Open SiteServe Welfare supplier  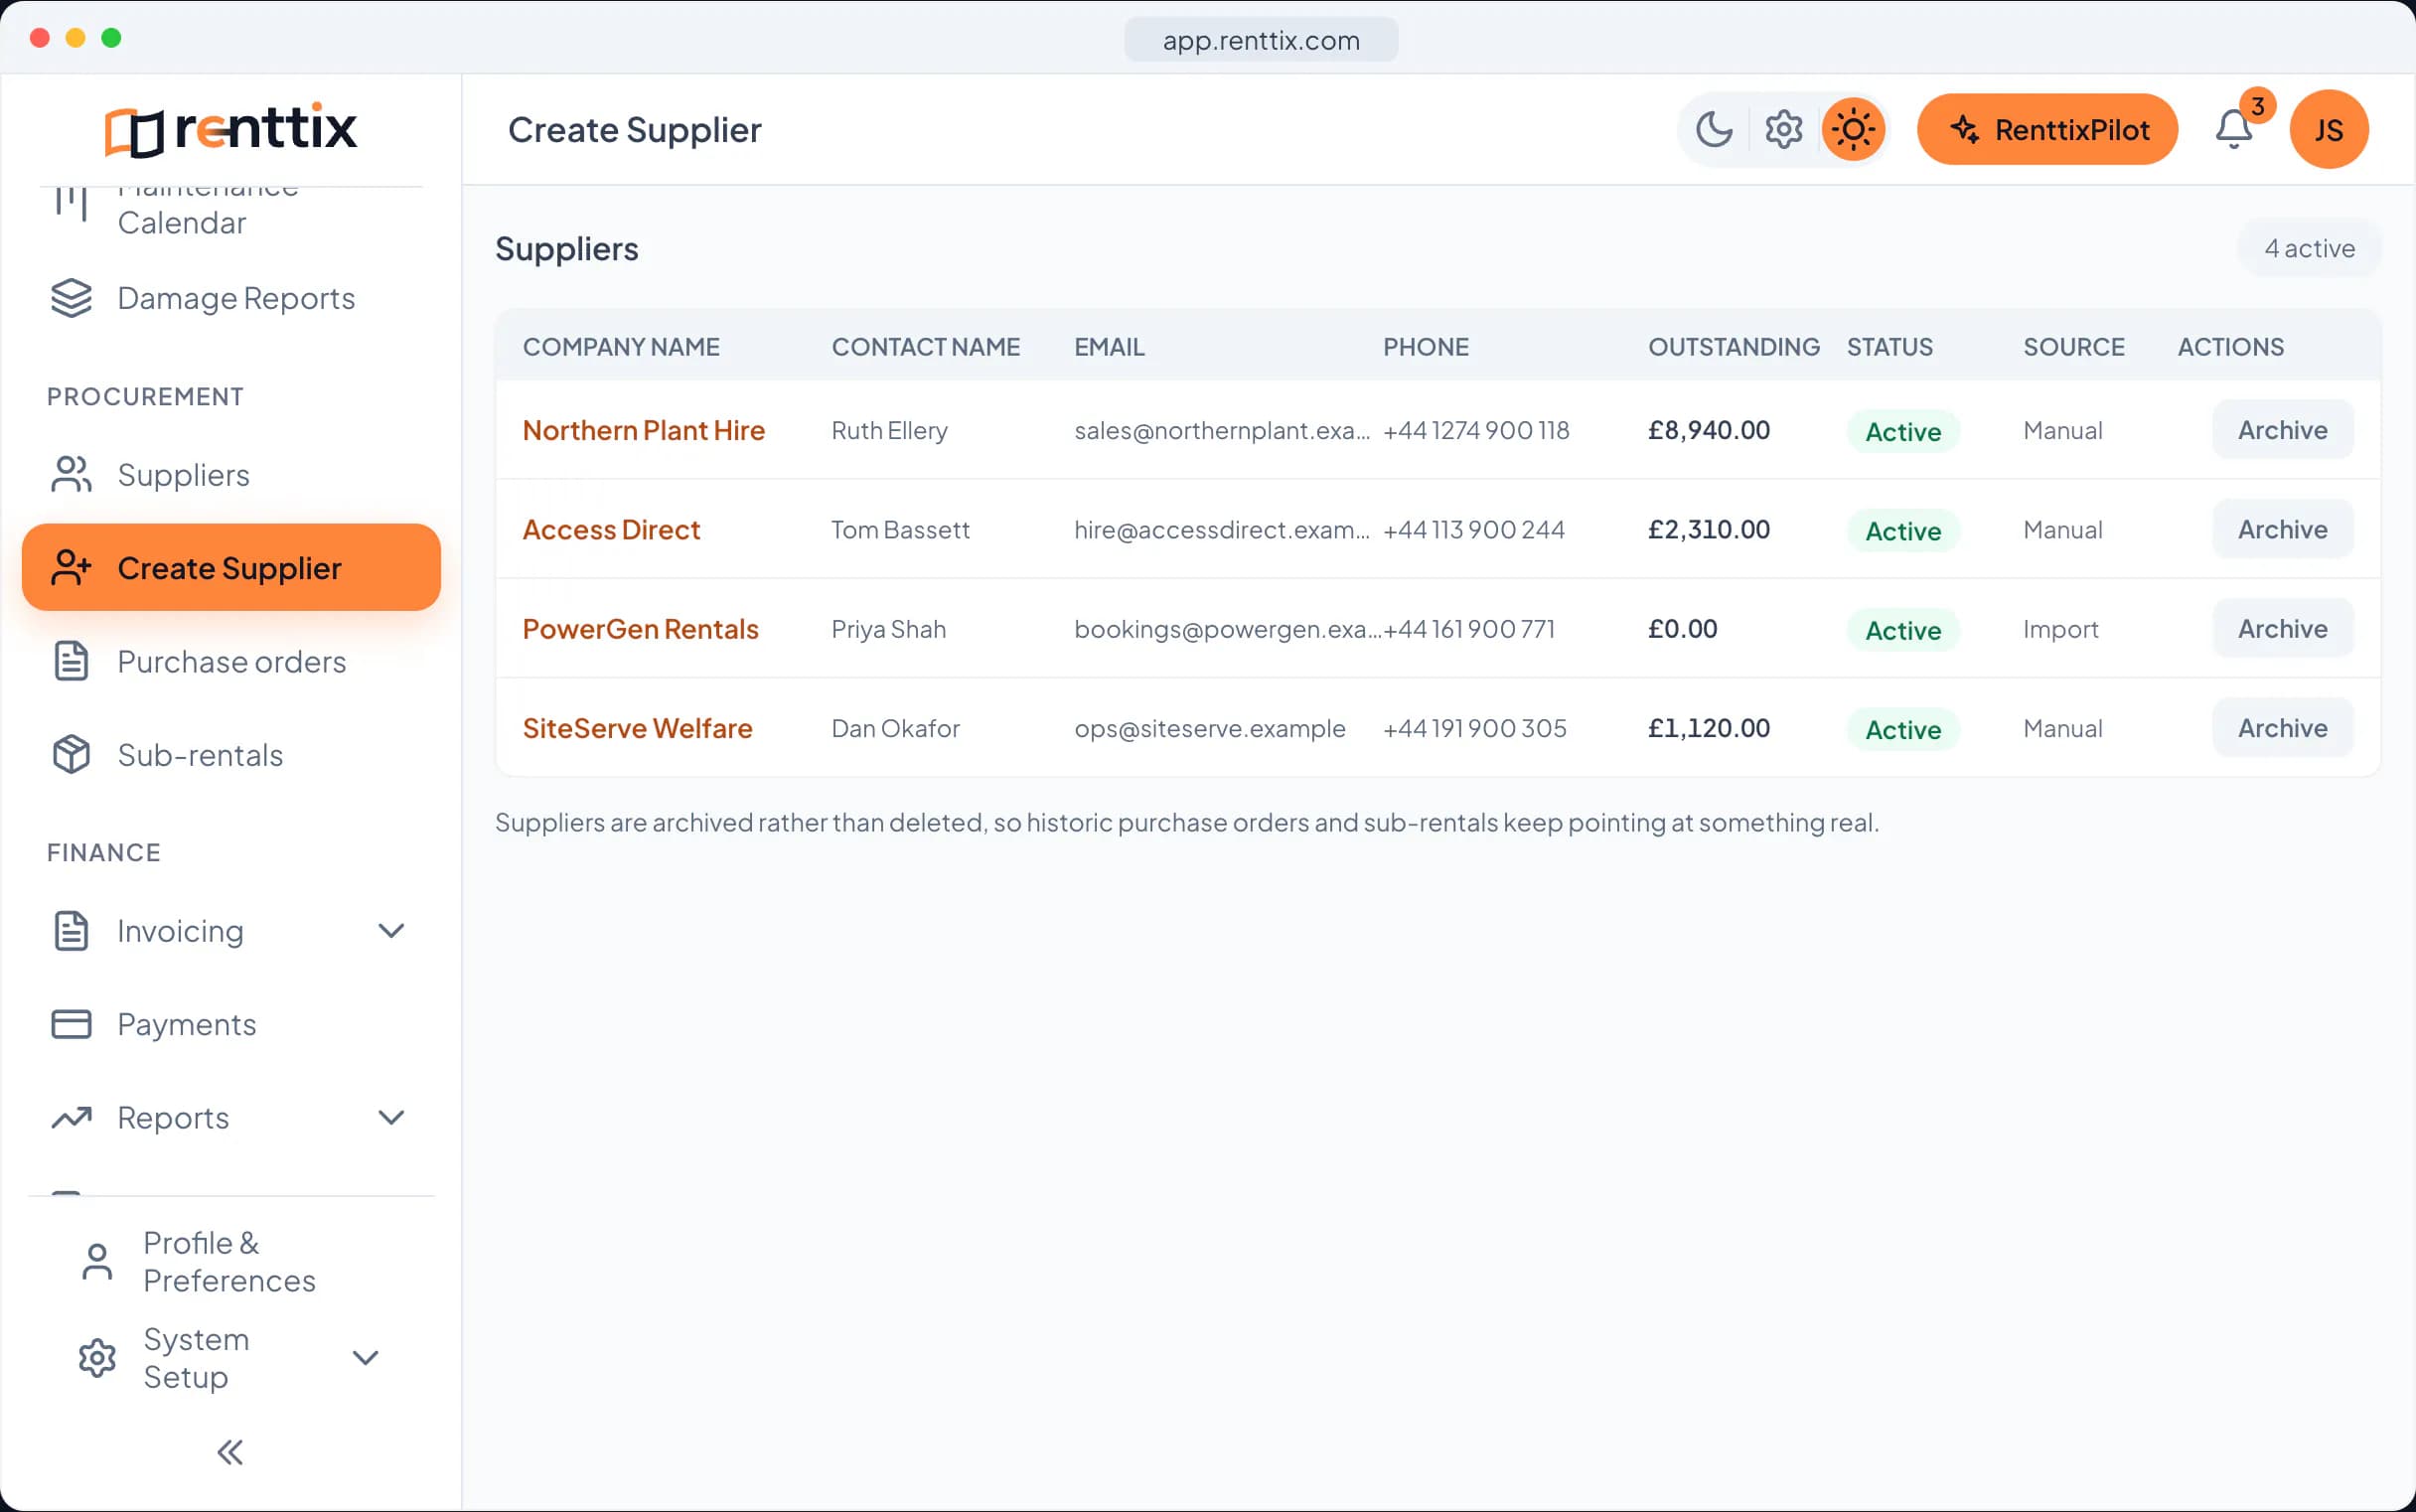[x=638, y=728]
